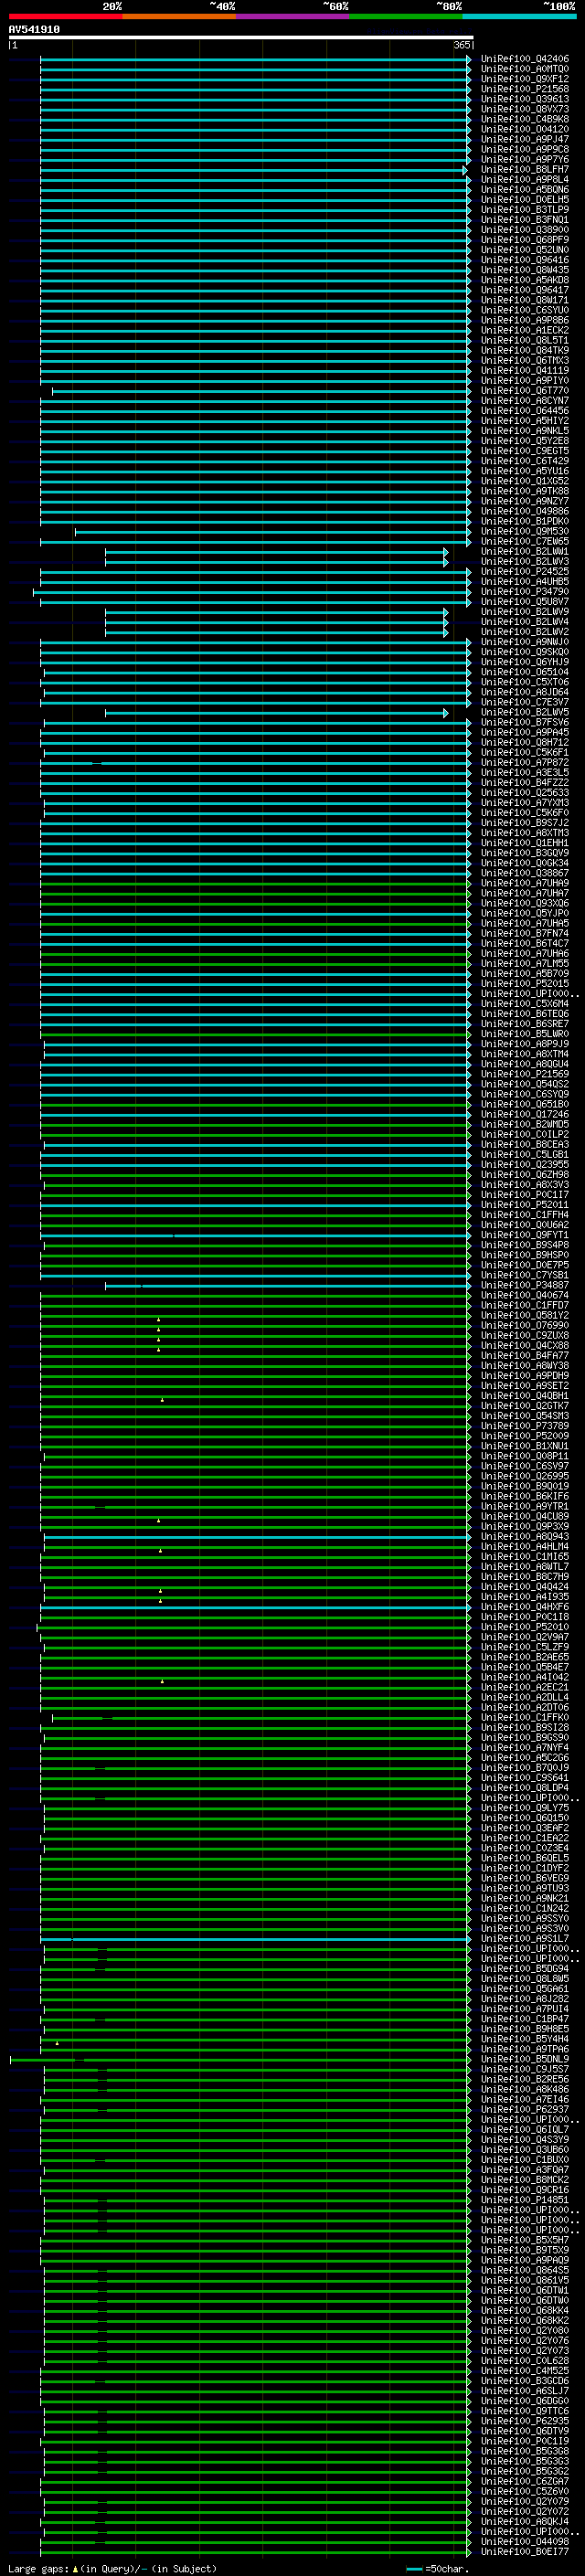This screenshot has width=585, height=2576.
Task: Open hit UniRef100_Q39613
Action: (525, 99)
